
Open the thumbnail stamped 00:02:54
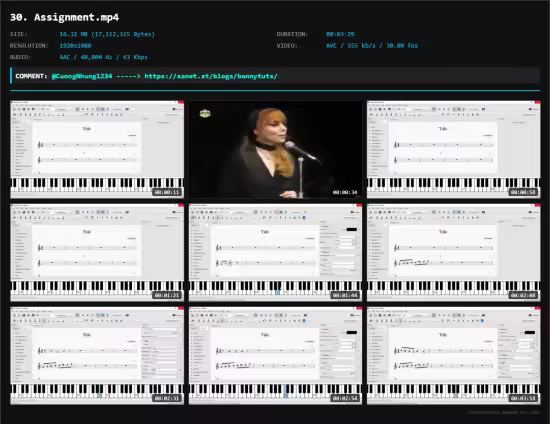pos(275,356)
